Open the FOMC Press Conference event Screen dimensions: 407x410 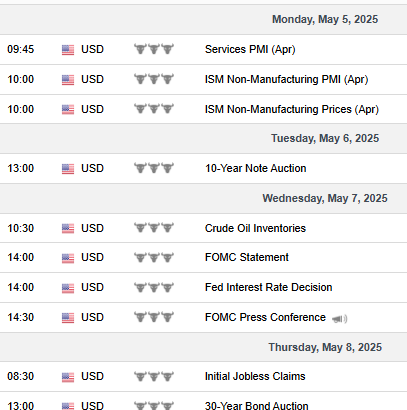[x=265, y=317]
